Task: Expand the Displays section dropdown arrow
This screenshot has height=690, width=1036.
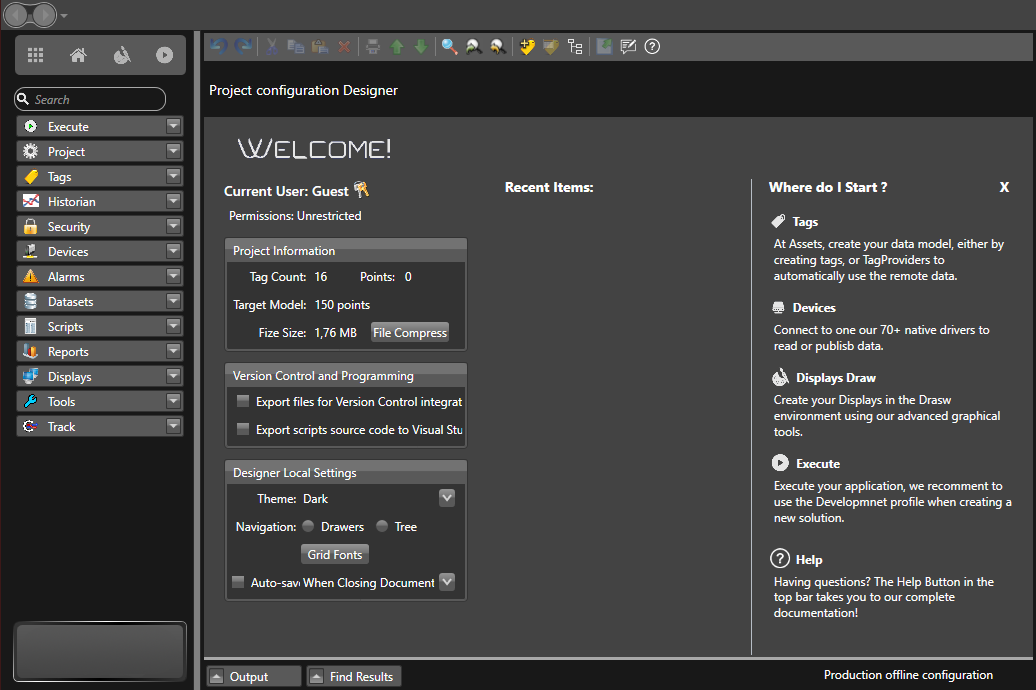Action: click(x=173, y=377)
